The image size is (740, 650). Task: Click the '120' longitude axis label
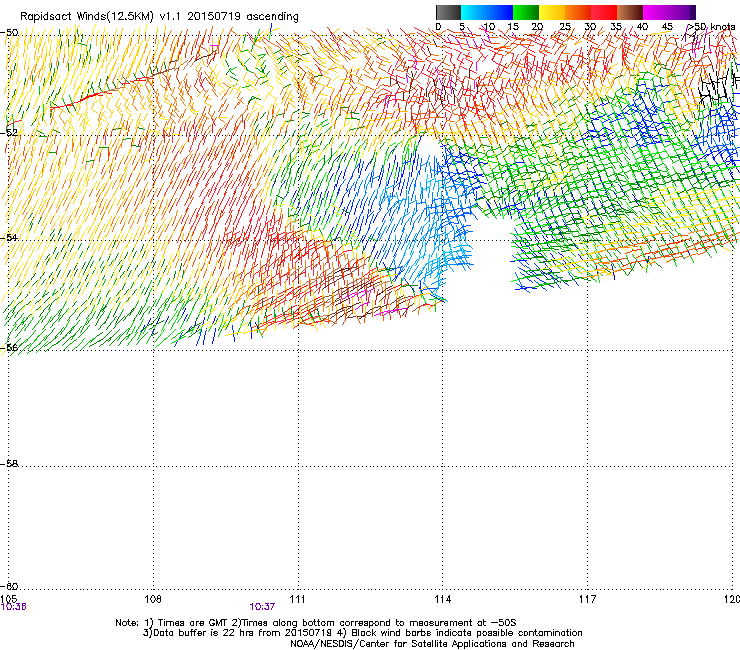pos(732,599)
